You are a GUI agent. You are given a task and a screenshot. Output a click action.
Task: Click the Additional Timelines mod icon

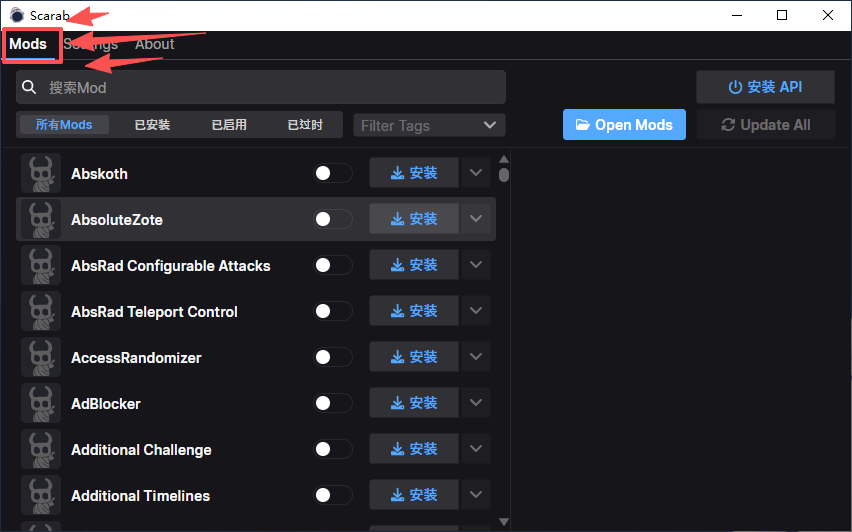coord(41,495)
